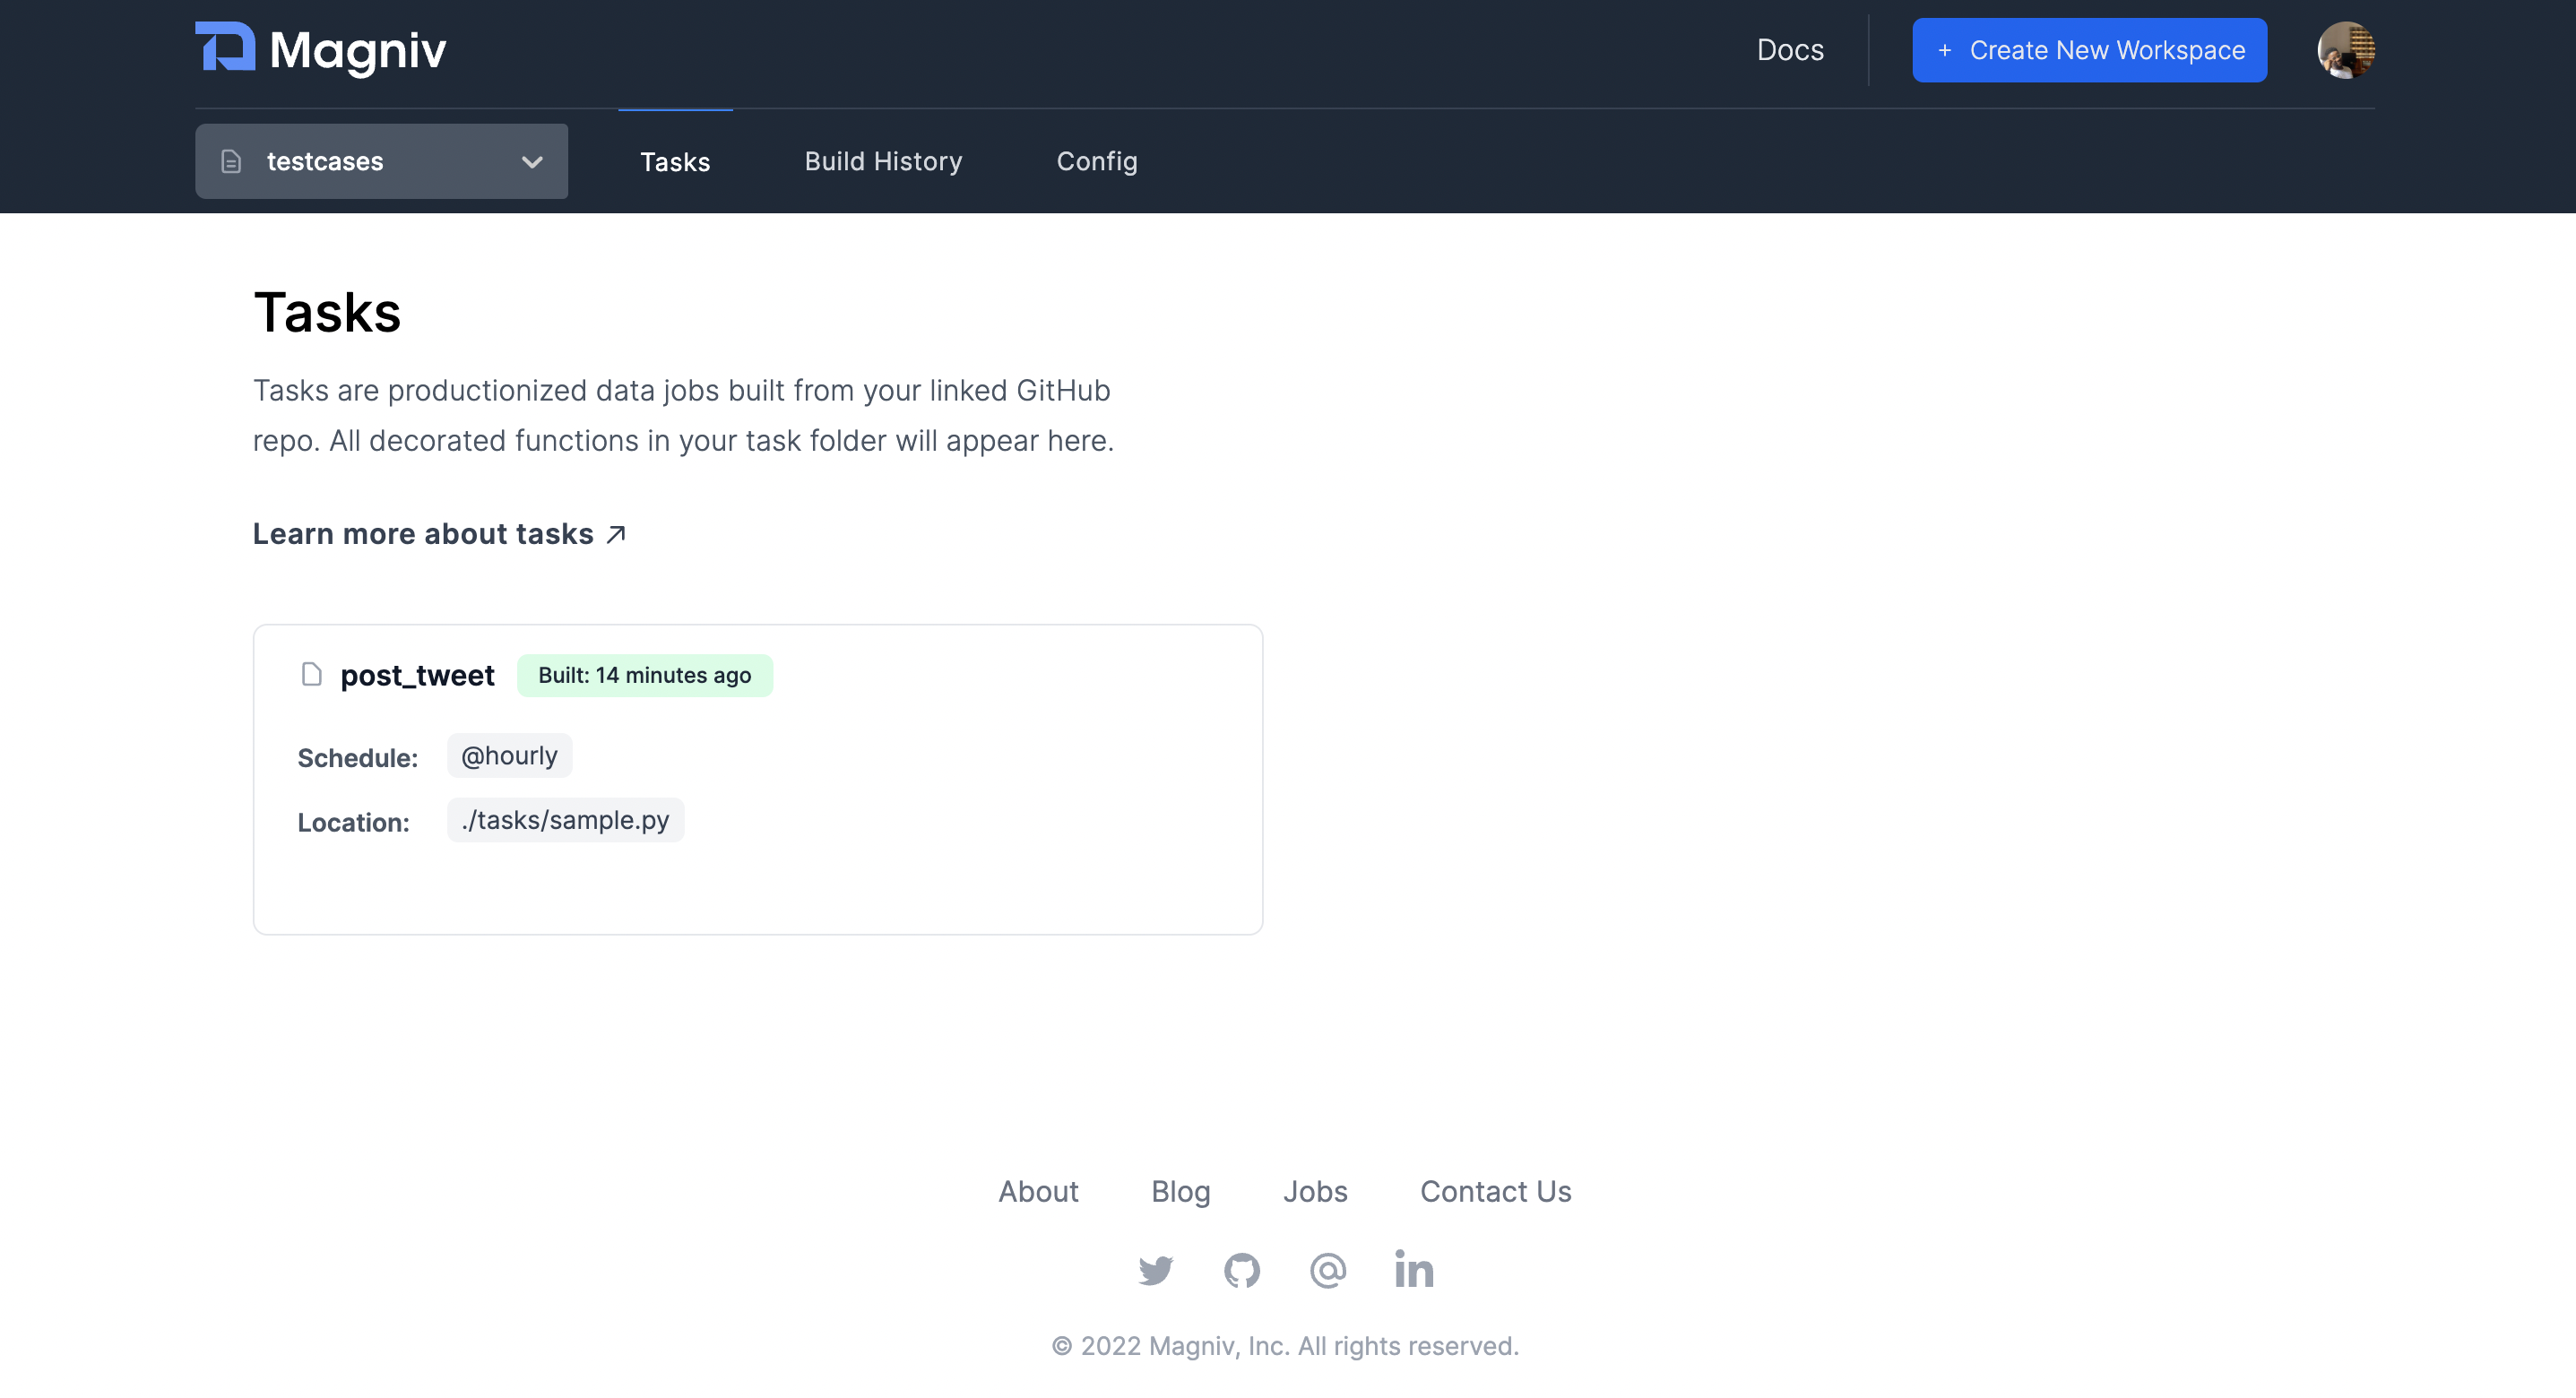
Task: Click the email icon in the footer
Action: coord(1327,1270)
